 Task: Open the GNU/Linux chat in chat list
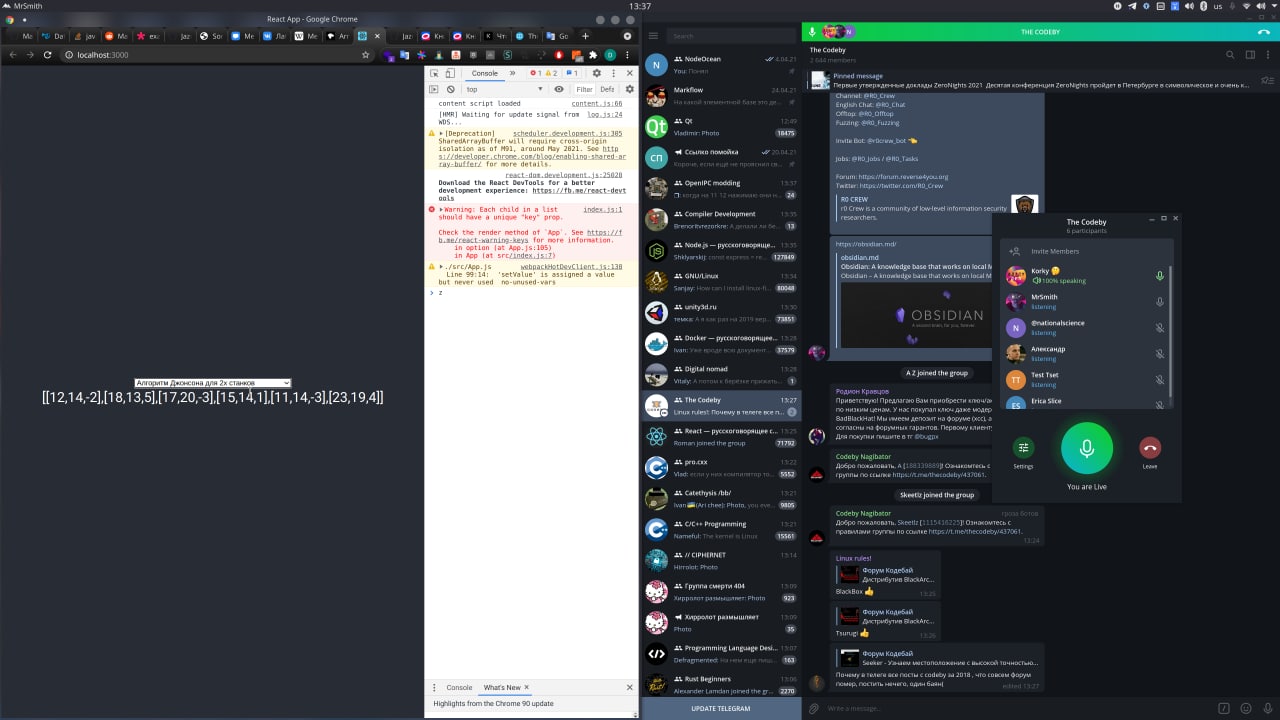(x=721, y=282)
